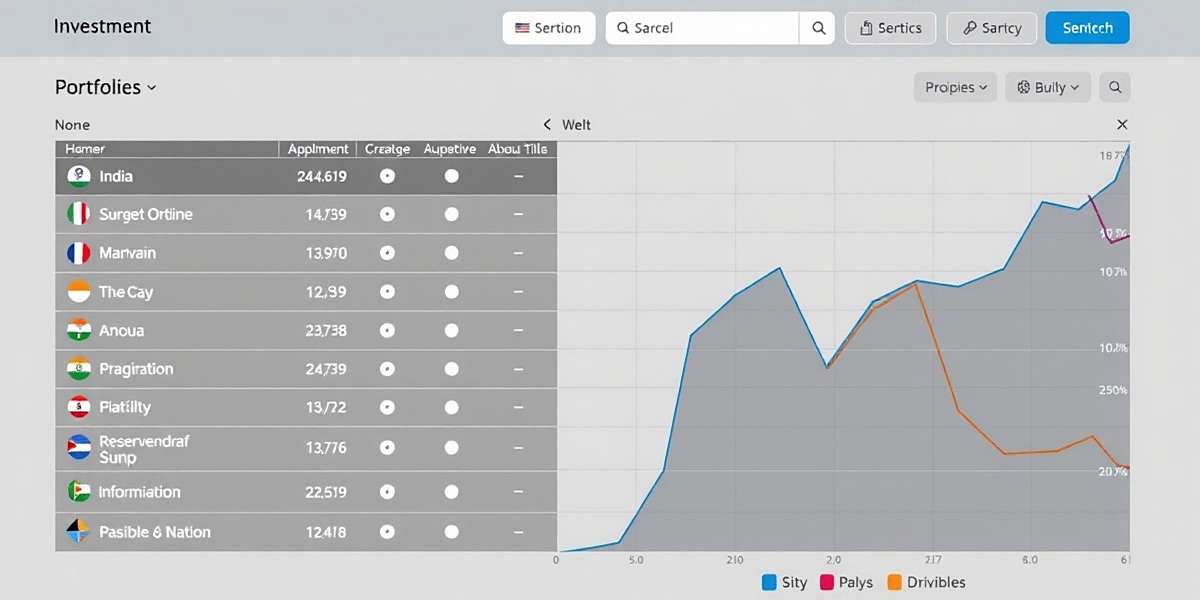Click the search icon next to Buily
This screenshot has height=600, width=1200.
click(1115, 87)
